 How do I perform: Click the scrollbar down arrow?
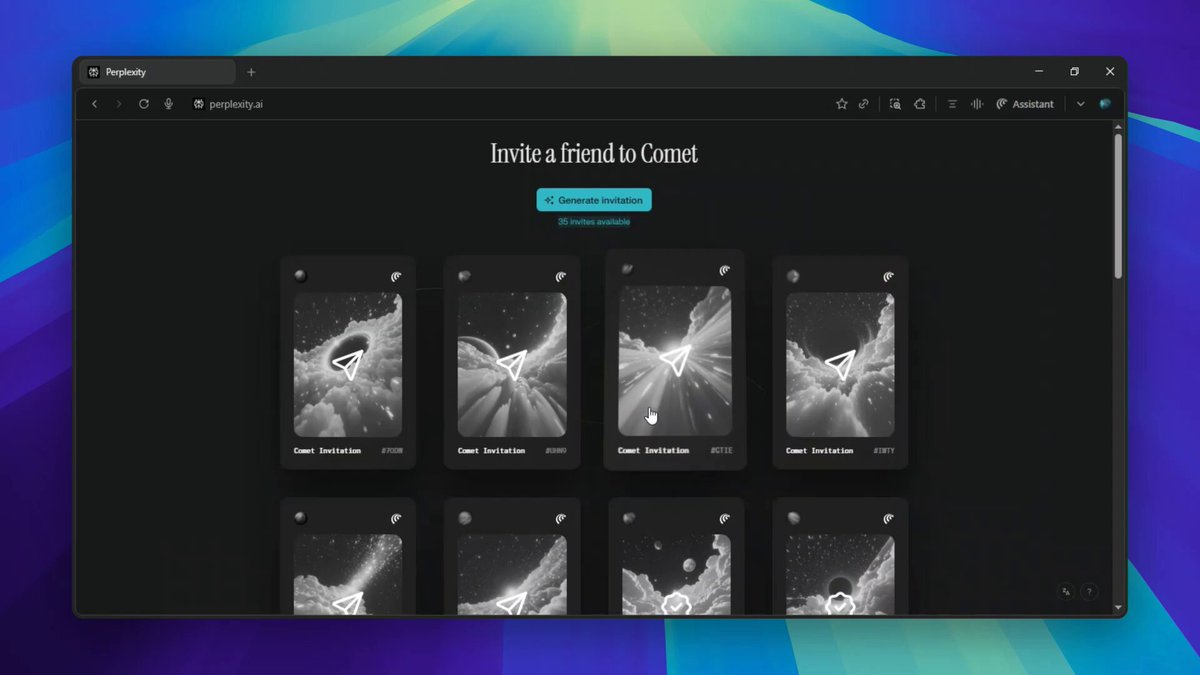1118,608
